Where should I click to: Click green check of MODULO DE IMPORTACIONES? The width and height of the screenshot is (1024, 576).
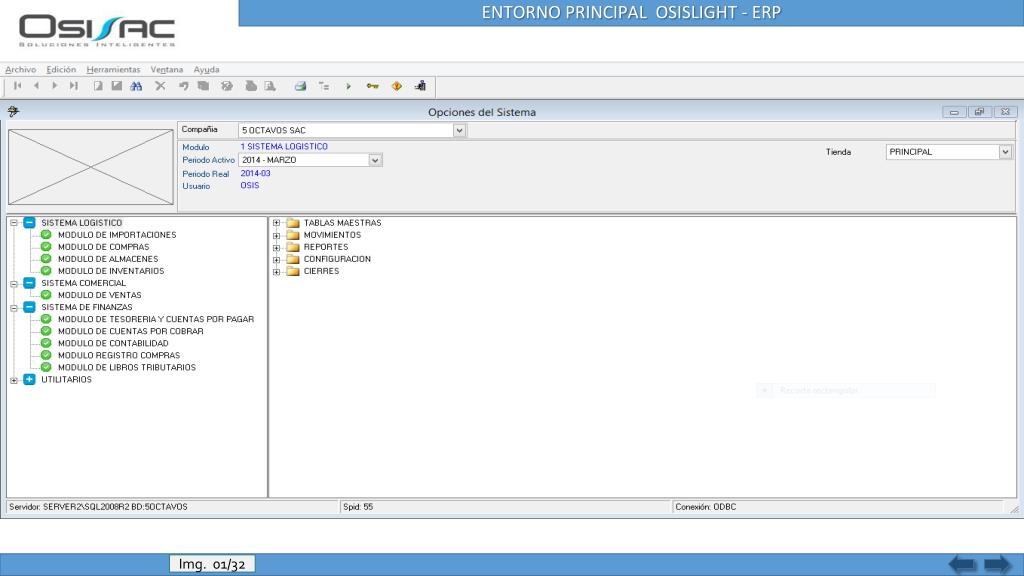point(46,234)
